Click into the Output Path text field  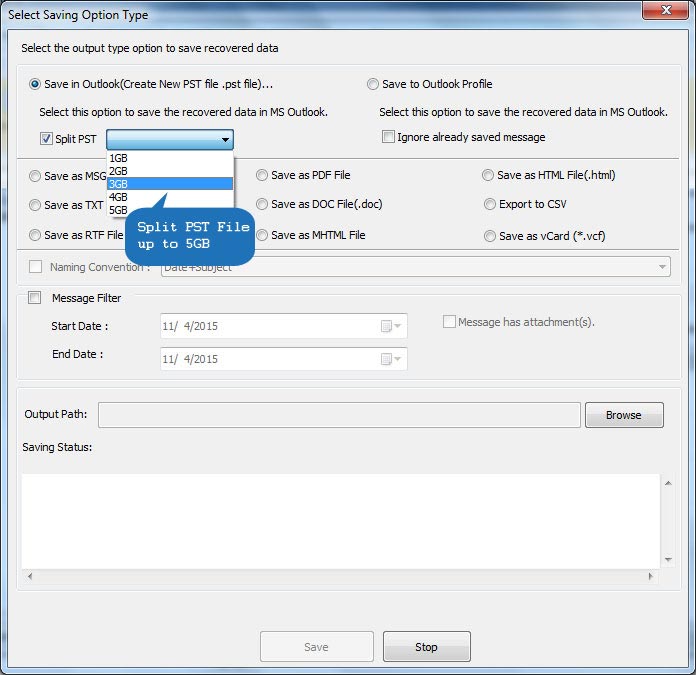339,415
